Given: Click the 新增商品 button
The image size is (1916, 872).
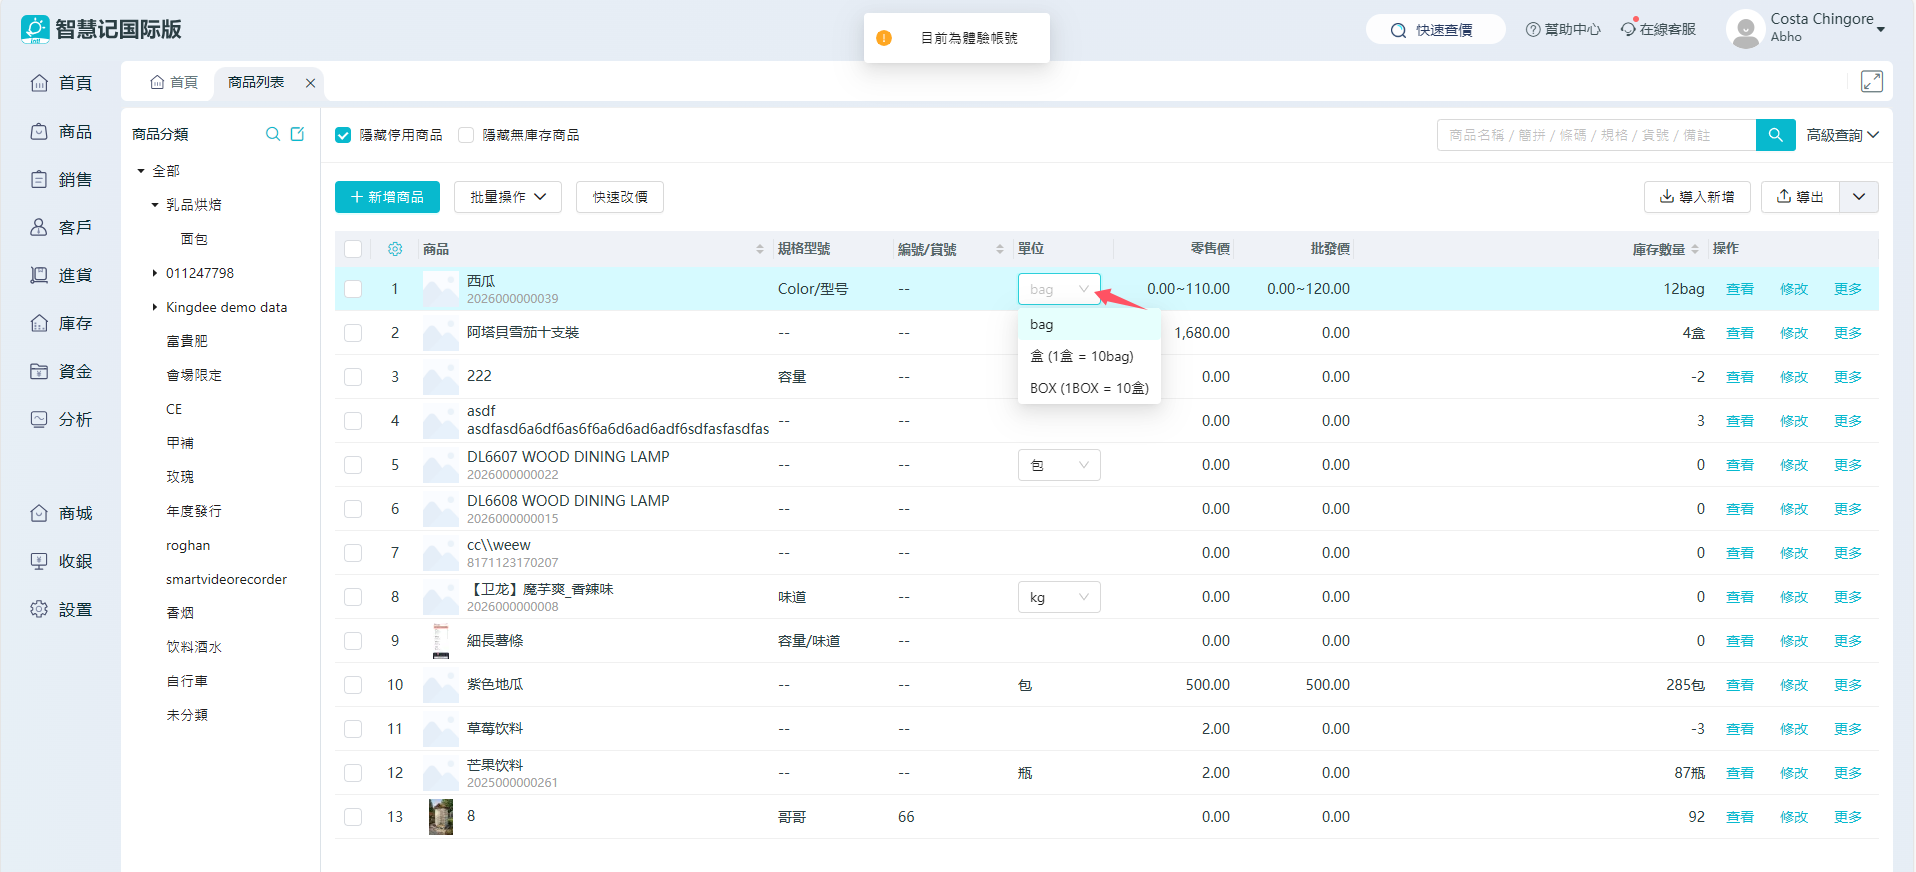Looking at the screenshot, I should (387, 197).
